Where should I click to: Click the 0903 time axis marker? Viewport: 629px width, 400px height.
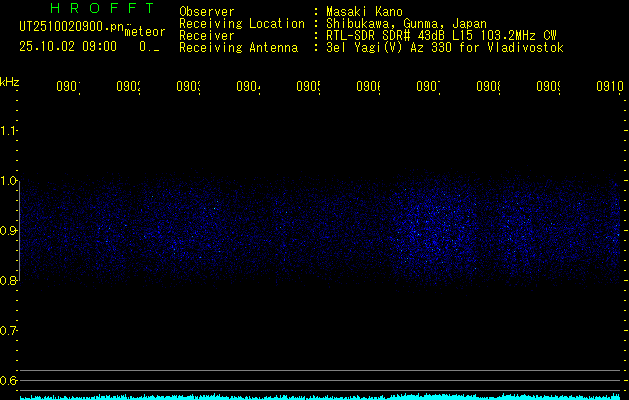(188, 87)
